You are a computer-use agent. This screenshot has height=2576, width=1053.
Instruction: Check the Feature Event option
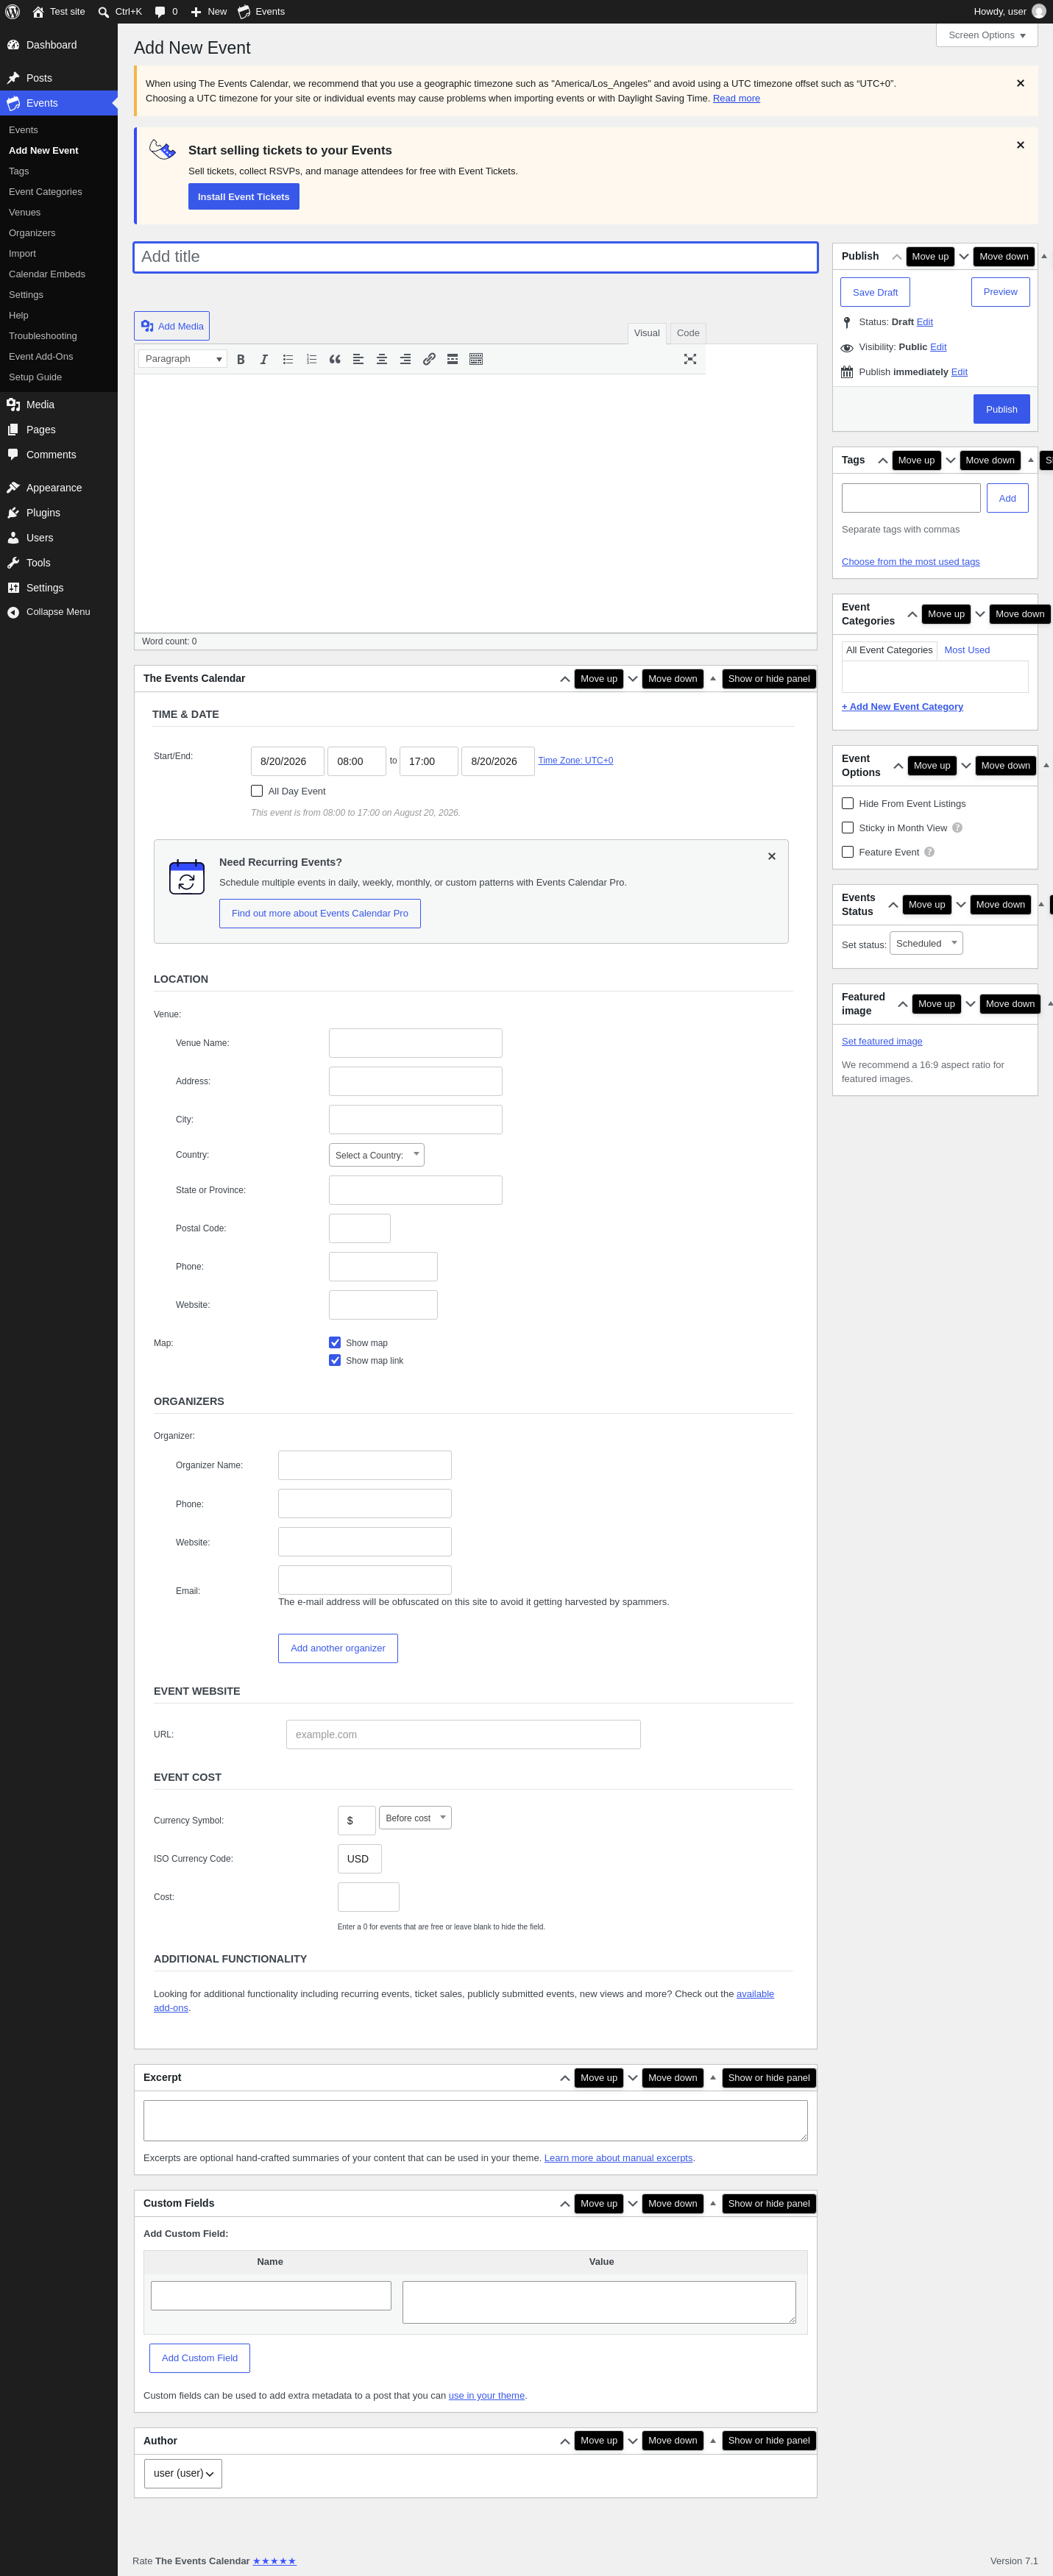[848, 852]
